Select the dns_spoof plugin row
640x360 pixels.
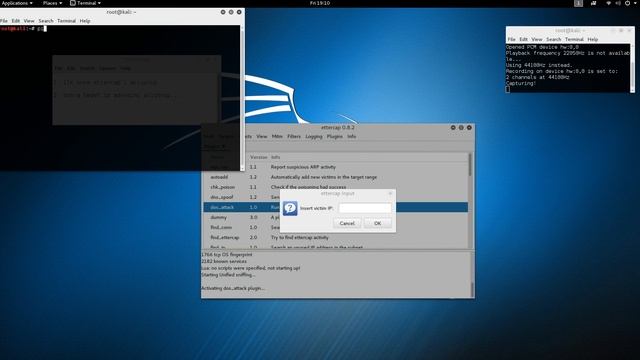coord(336,197)
